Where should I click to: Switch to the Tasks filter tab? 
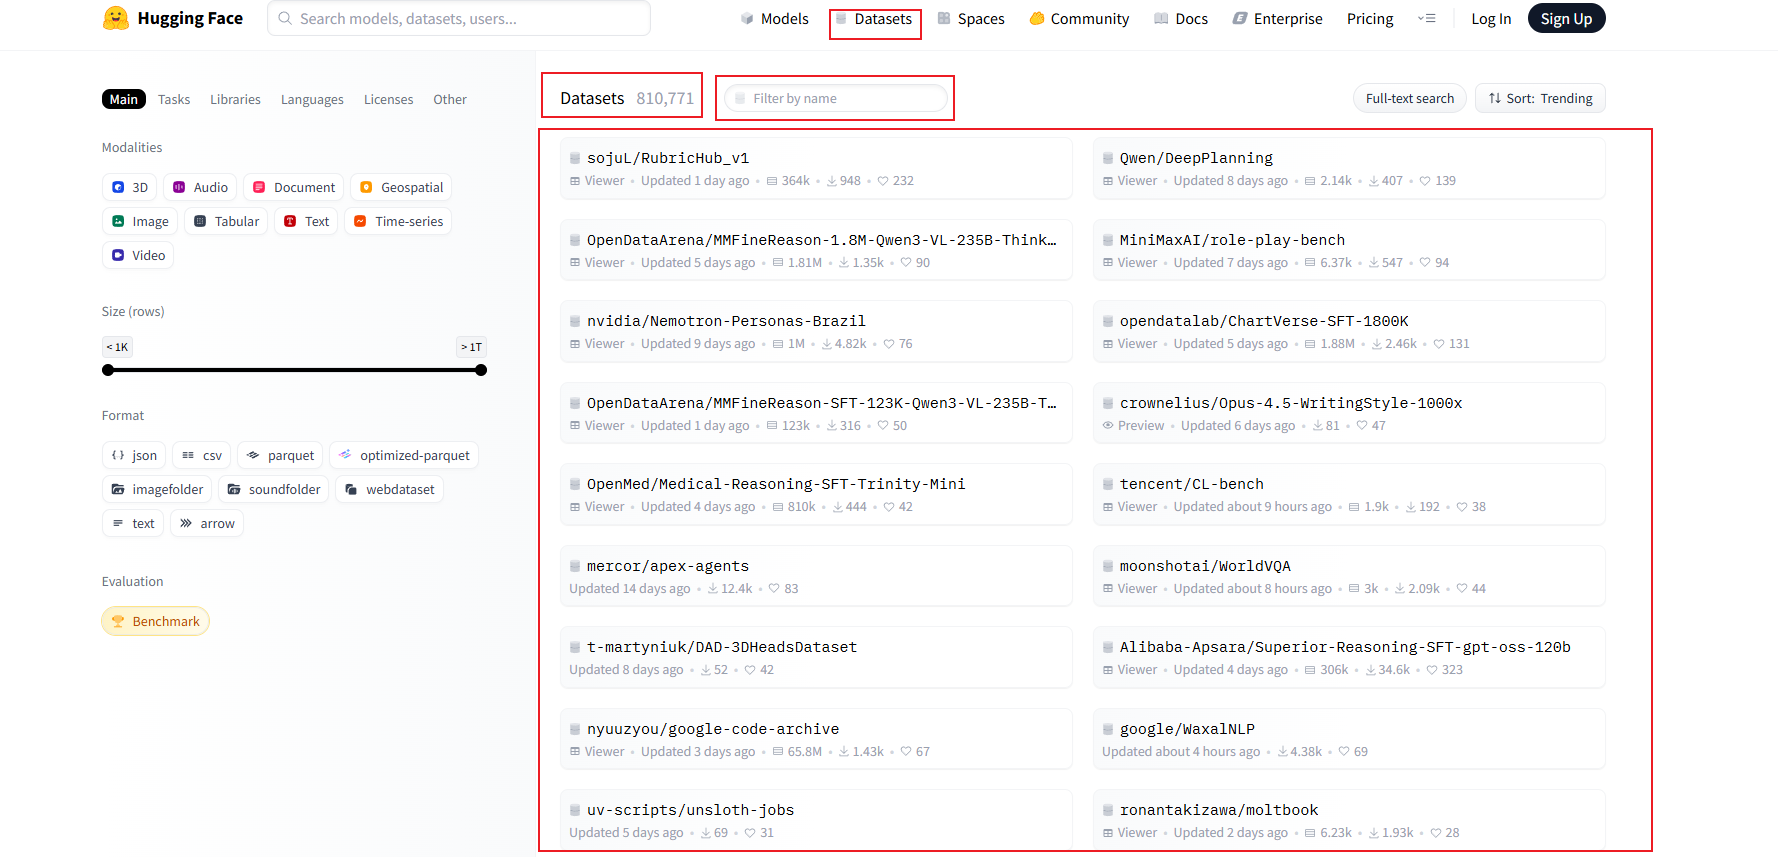pyautogui.click(x=174, y=99)
